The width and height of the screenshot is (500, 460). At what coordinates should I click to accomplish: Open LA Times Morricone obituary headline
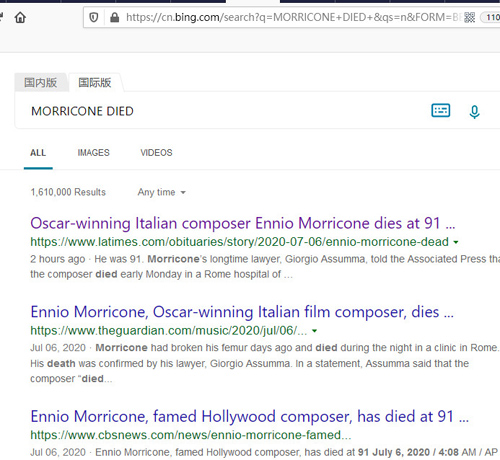click(x=243, y=223)
